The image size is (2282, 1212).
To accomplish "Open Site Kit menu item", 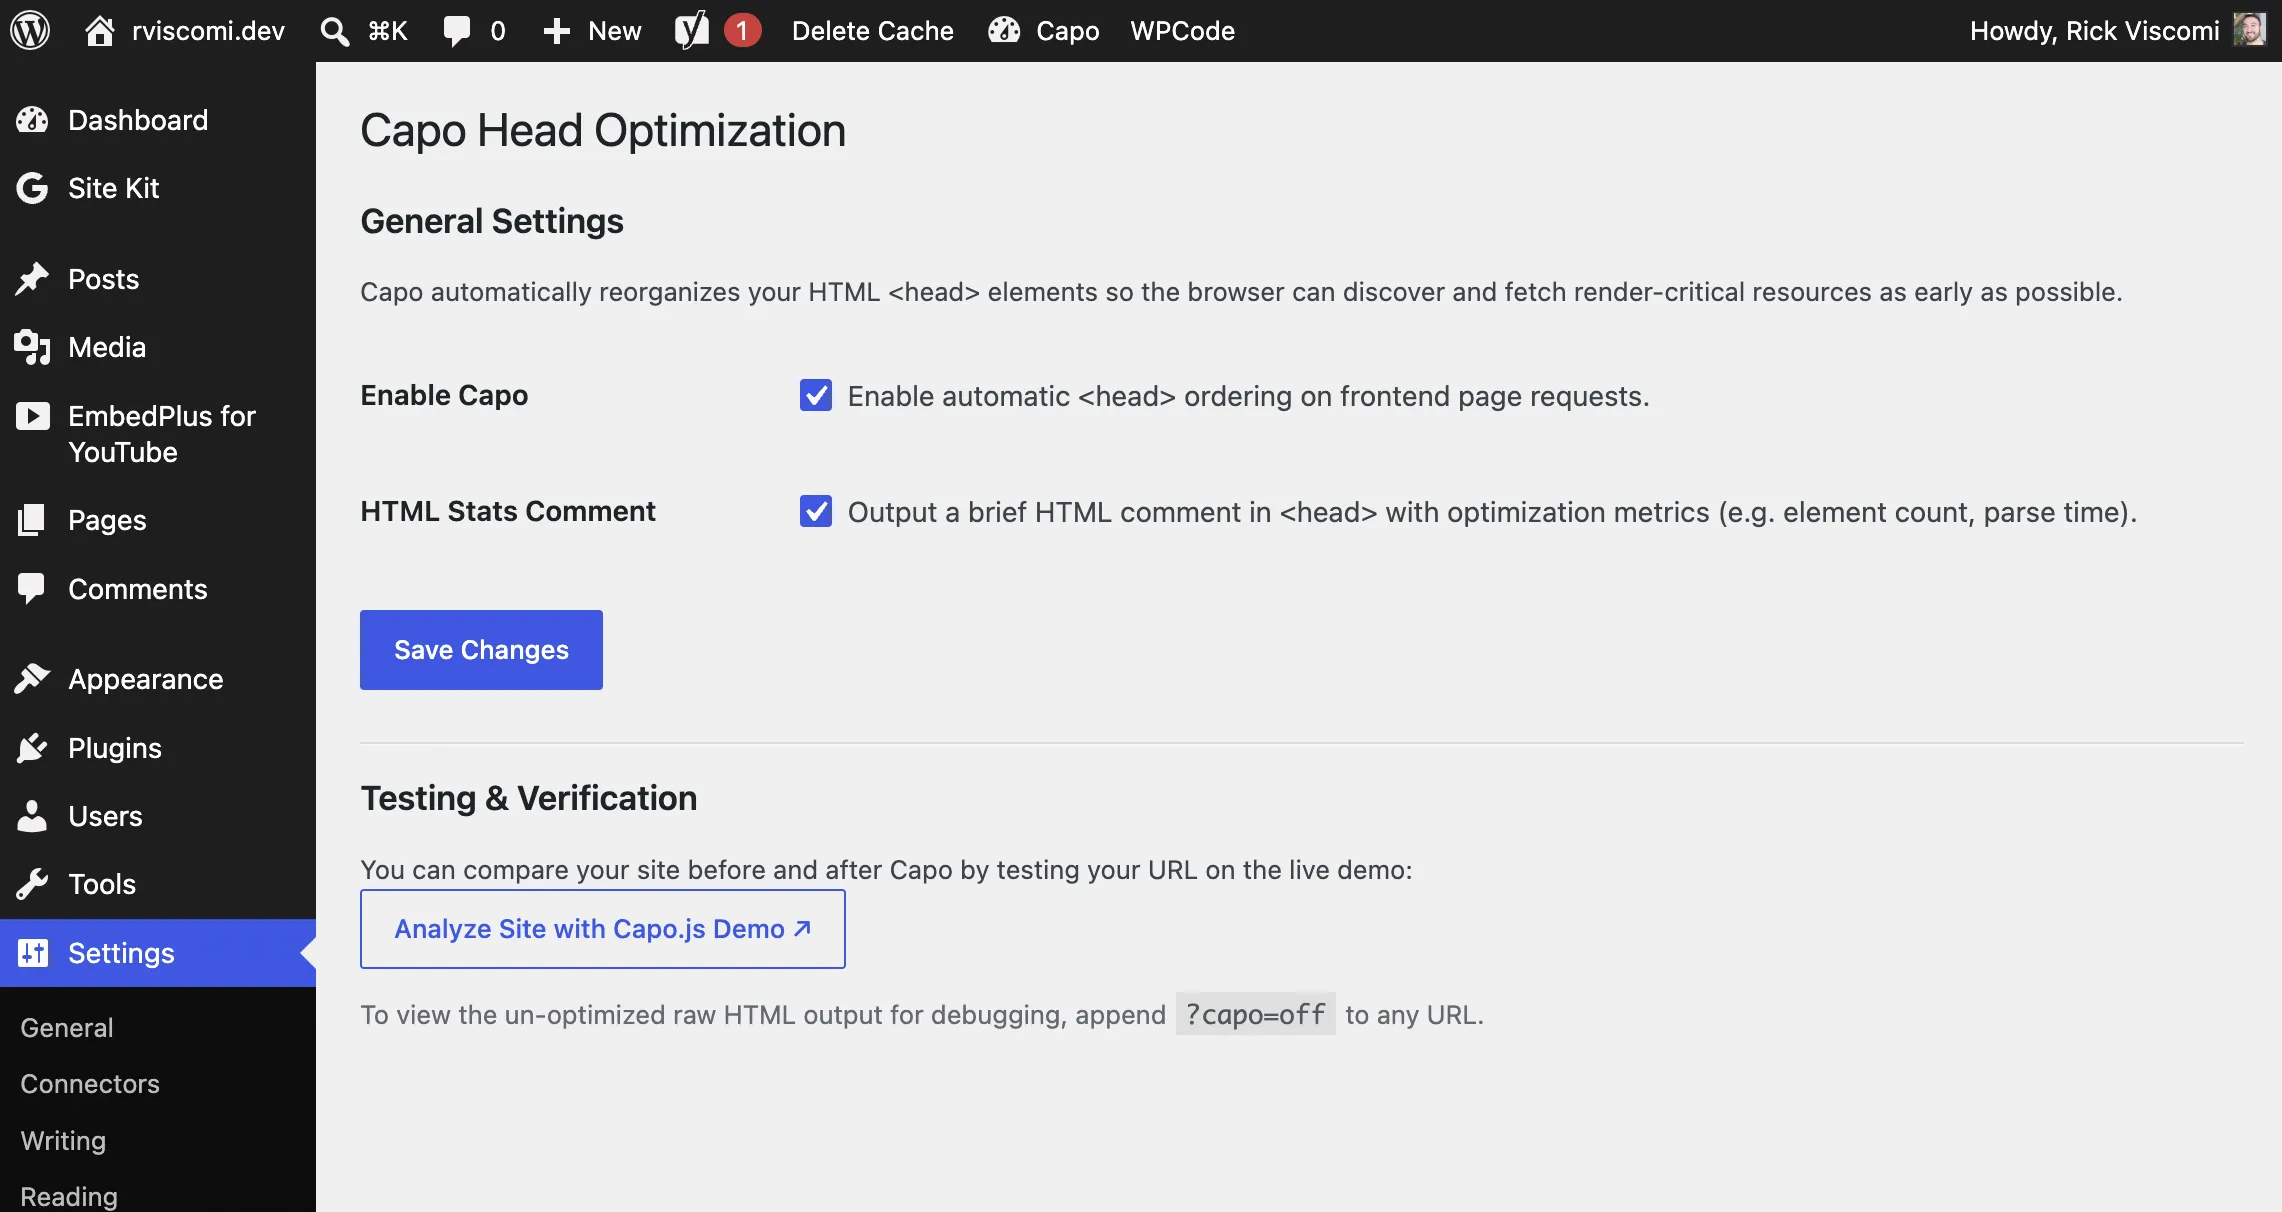I will pyautogui.click(x=113, y=188).
